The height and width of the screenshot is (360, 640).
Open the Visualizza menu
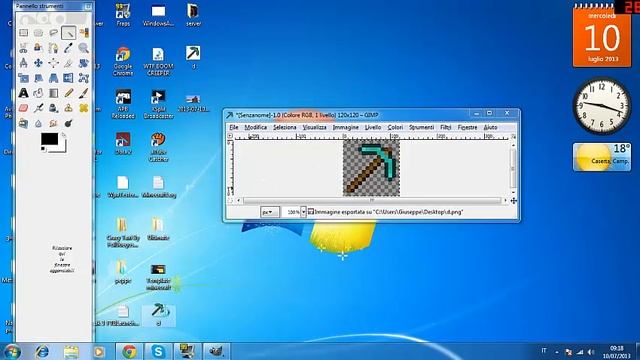coord(314,127)
